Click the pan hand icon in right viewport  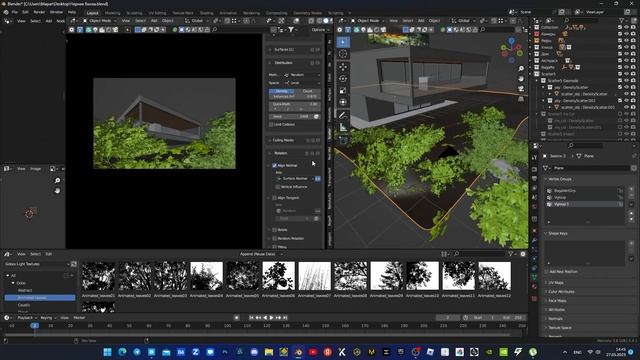[x=521, y=79]
